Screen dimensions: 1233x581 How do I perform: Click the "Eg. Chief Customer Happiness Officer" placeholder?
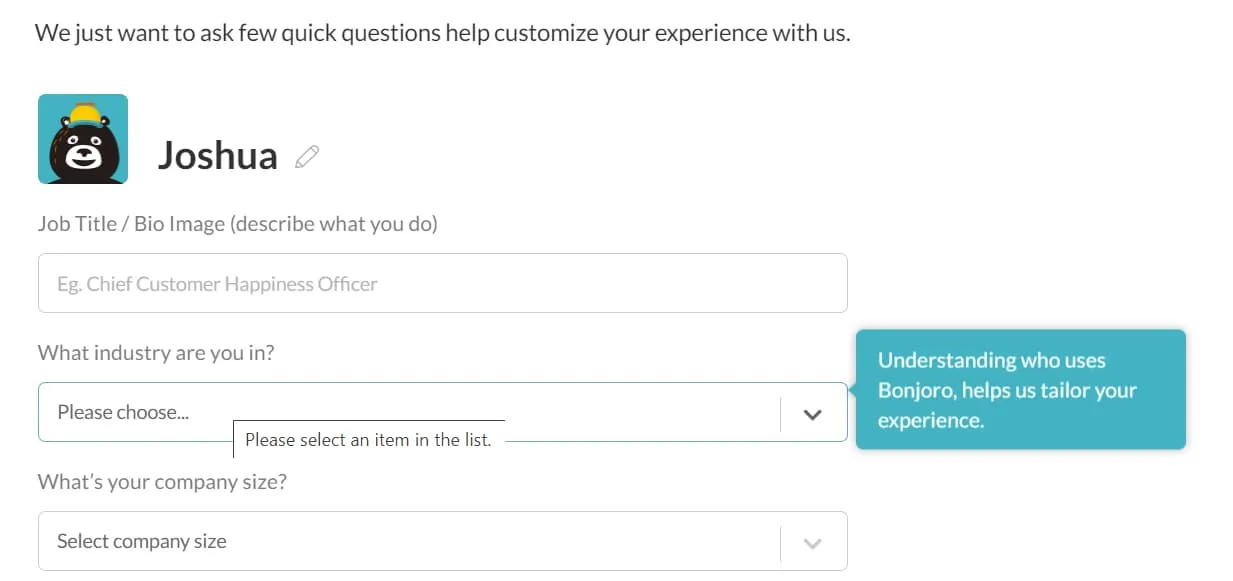[x=217, y=284]
